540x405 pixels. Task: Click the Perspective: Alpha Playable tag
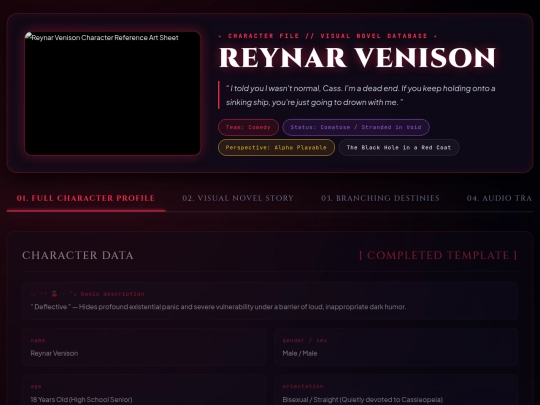click(276, 147)
